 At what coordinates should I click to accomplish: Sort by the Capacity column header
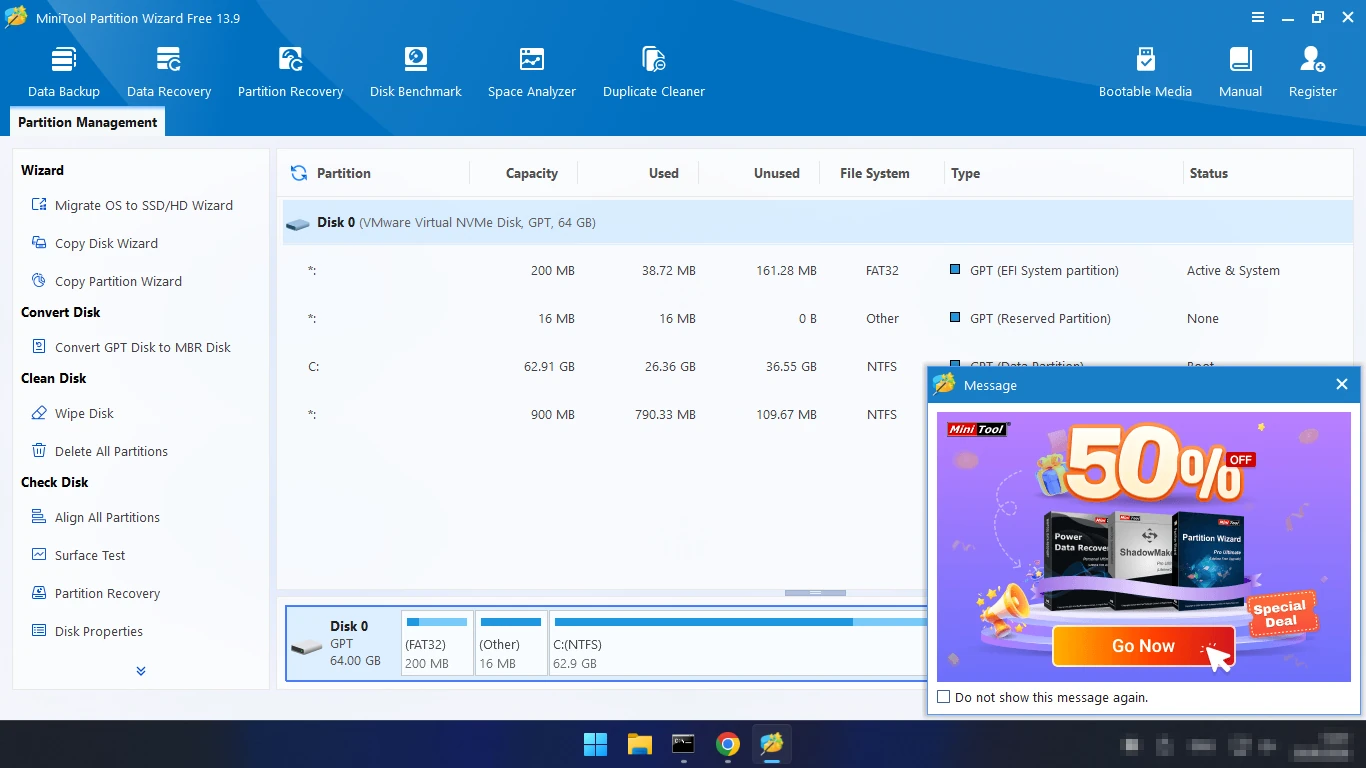coord(531,173)
